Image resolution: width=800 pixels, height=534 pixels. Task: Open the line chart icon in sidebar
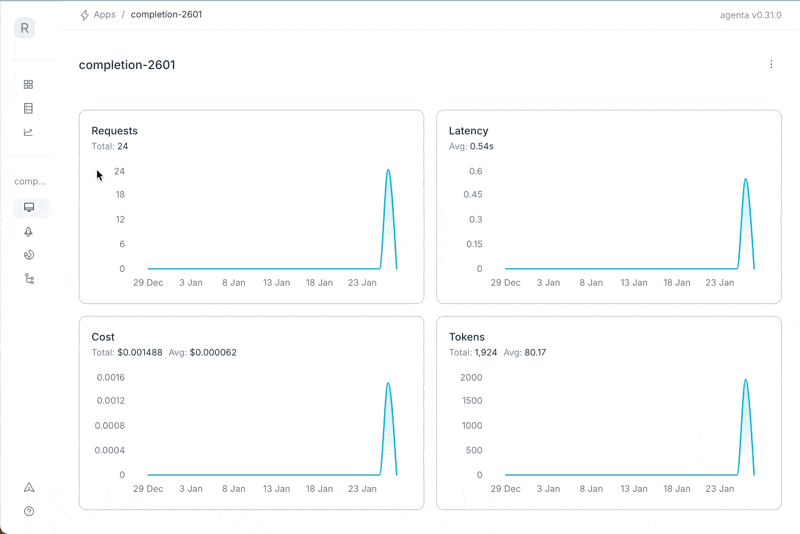[x=28, y=132]
